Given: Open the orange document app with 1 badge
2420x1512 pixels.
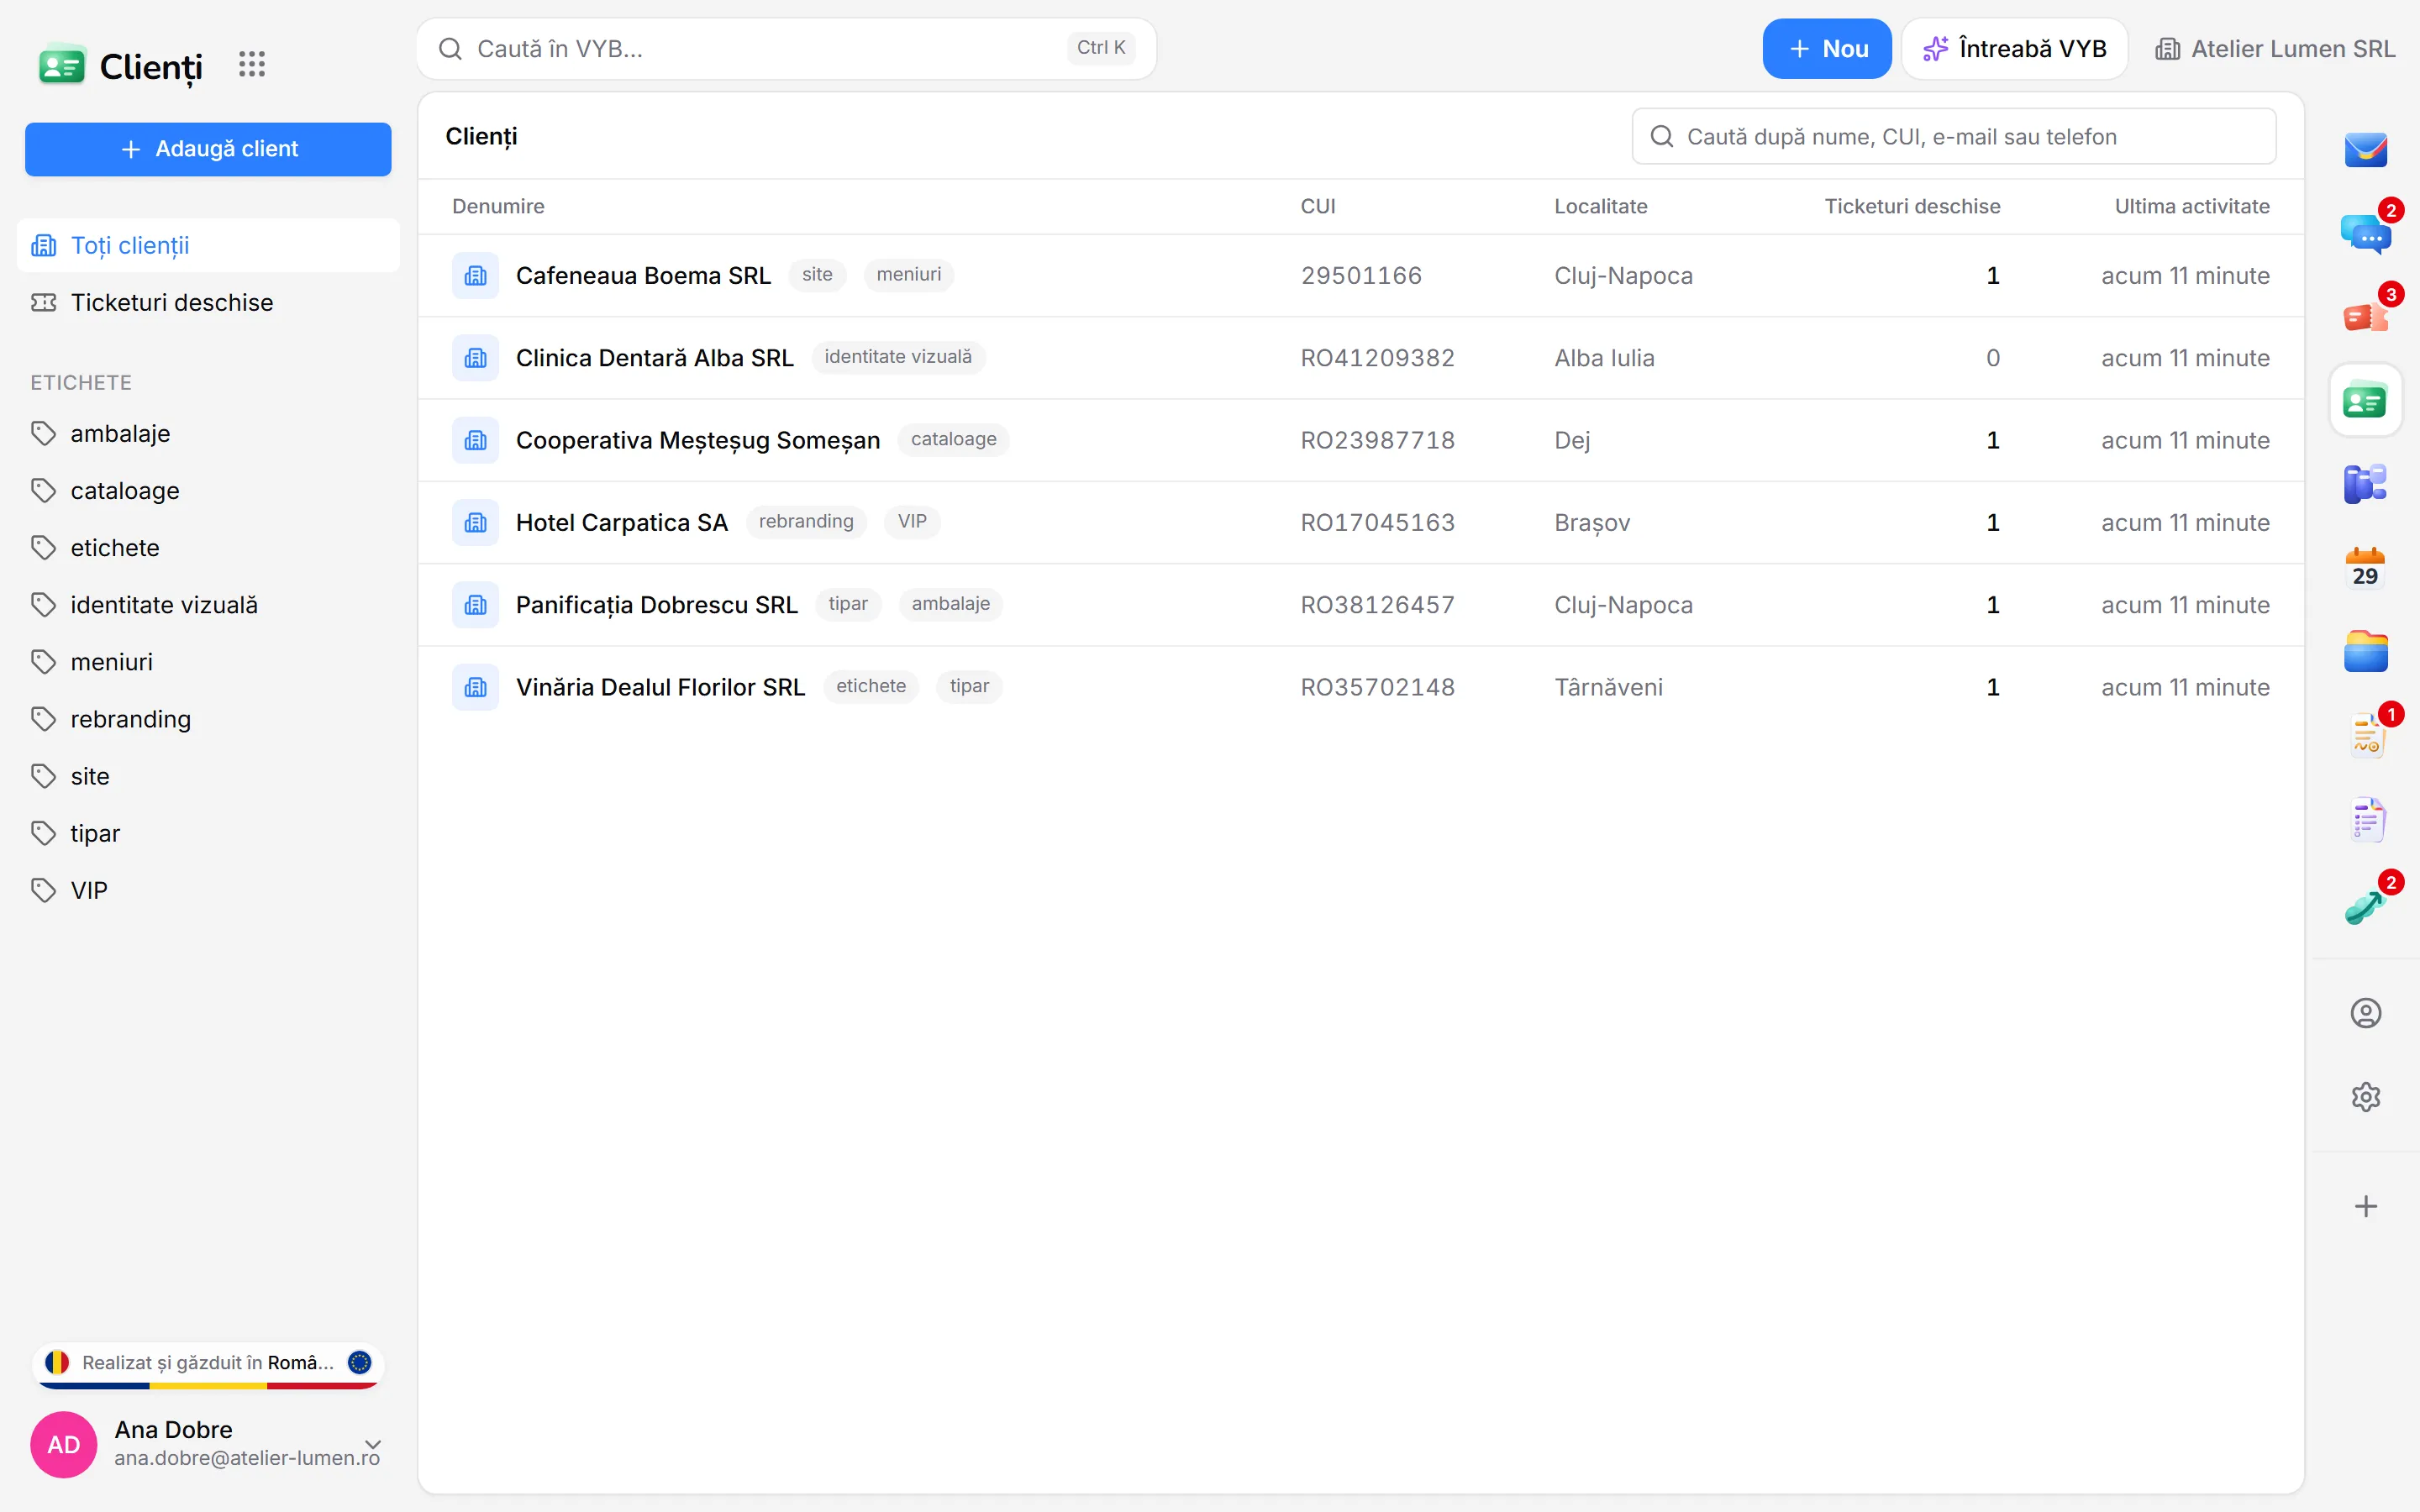Looking at the screenshot, I should click(2365, 737).
